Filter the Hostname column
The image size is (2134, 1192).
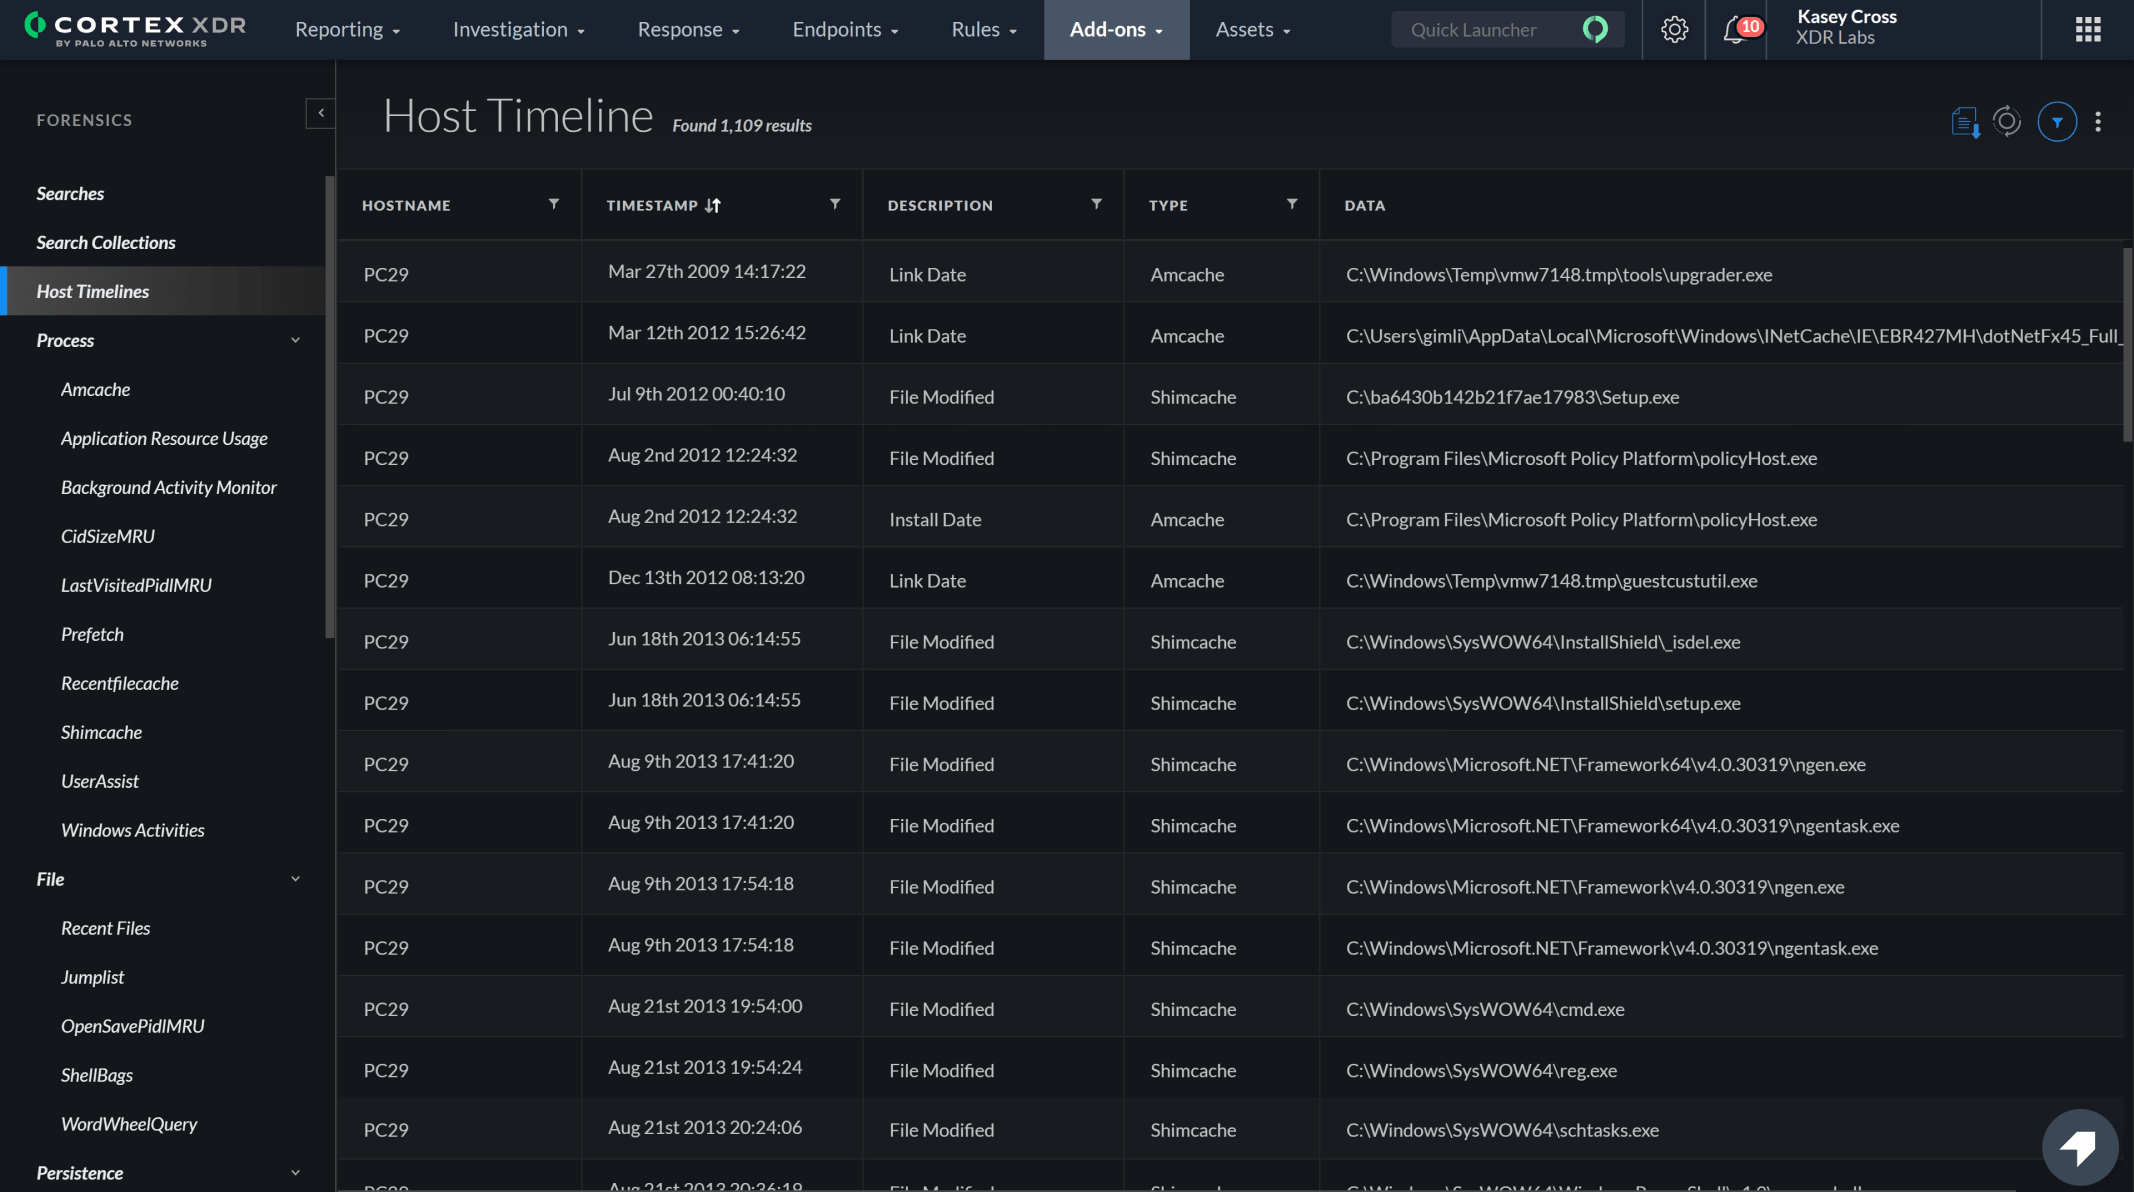(x=554, y=204)
